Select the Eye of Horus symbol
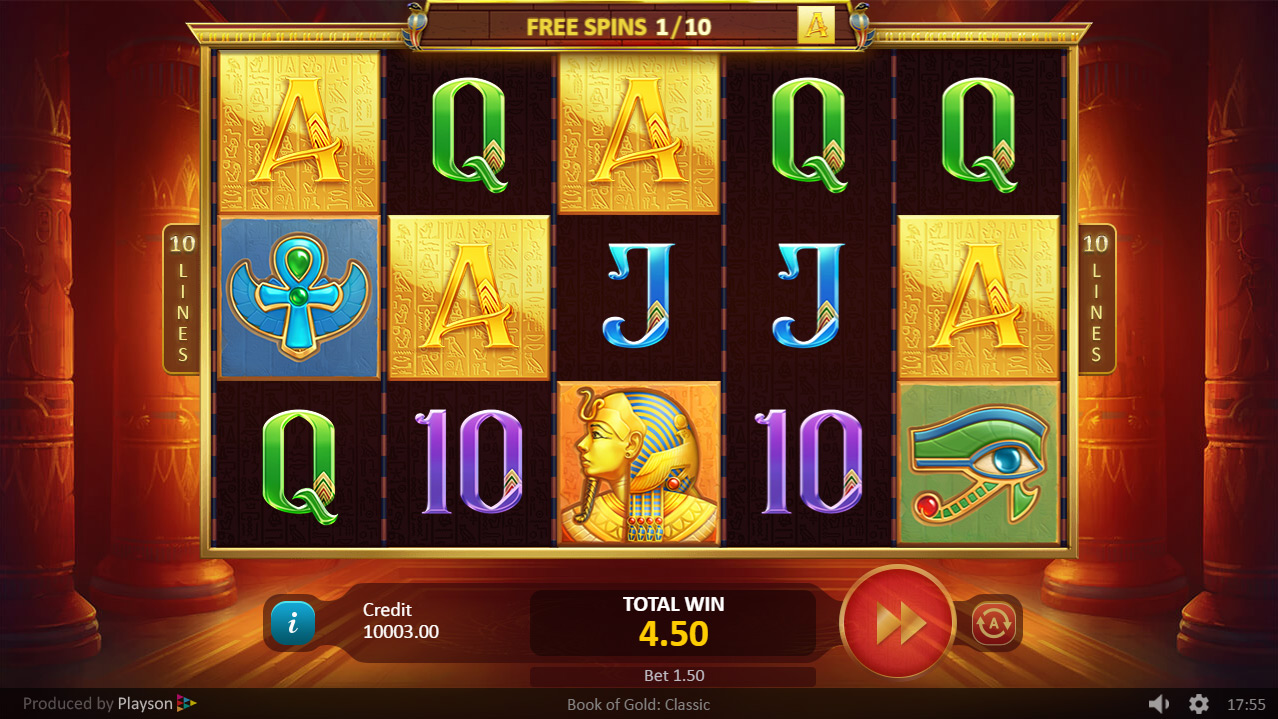1278x719 pixels. coord(979,463)
